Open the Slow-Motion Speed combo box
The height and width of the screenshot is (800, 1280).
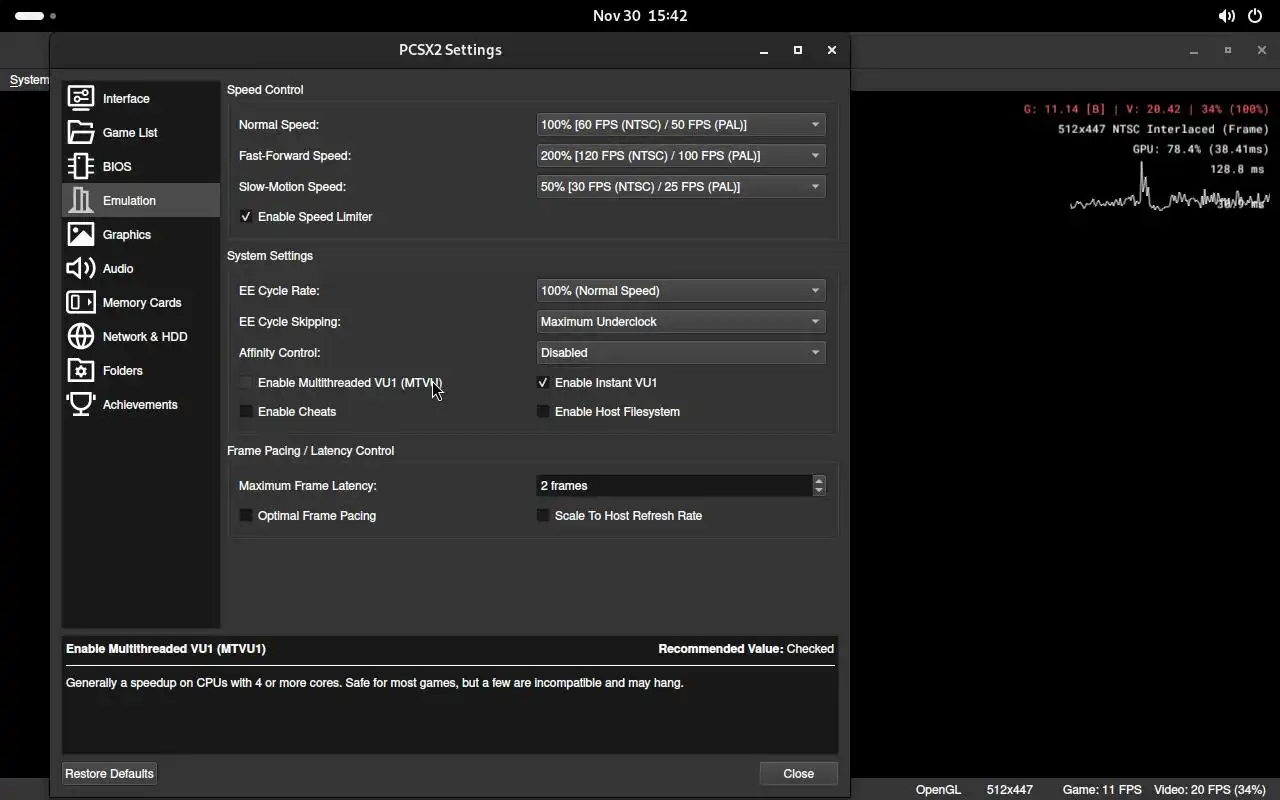click(681, 186)
